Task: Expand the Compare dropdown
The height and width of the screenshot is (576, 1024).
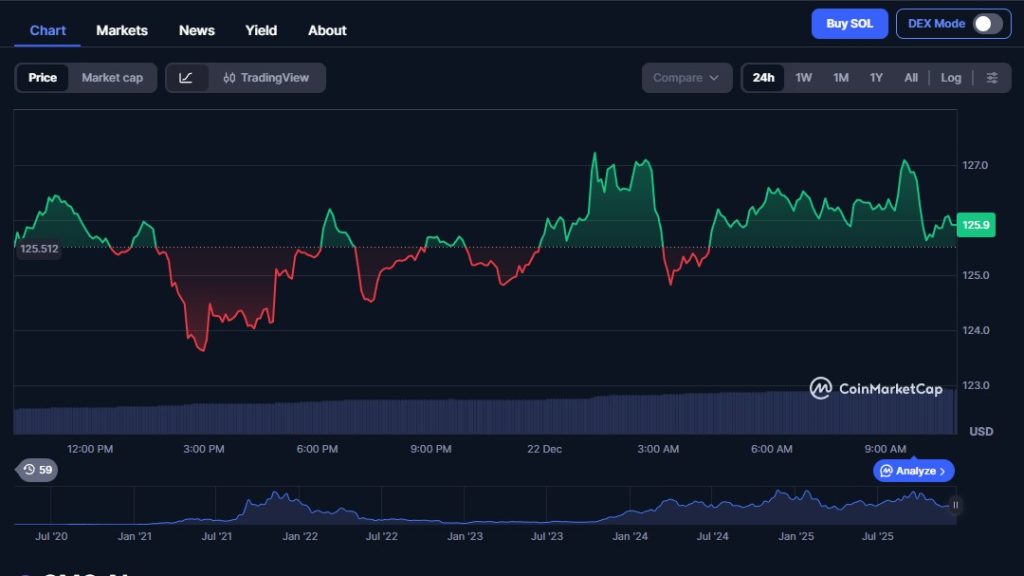Action: 686,78
